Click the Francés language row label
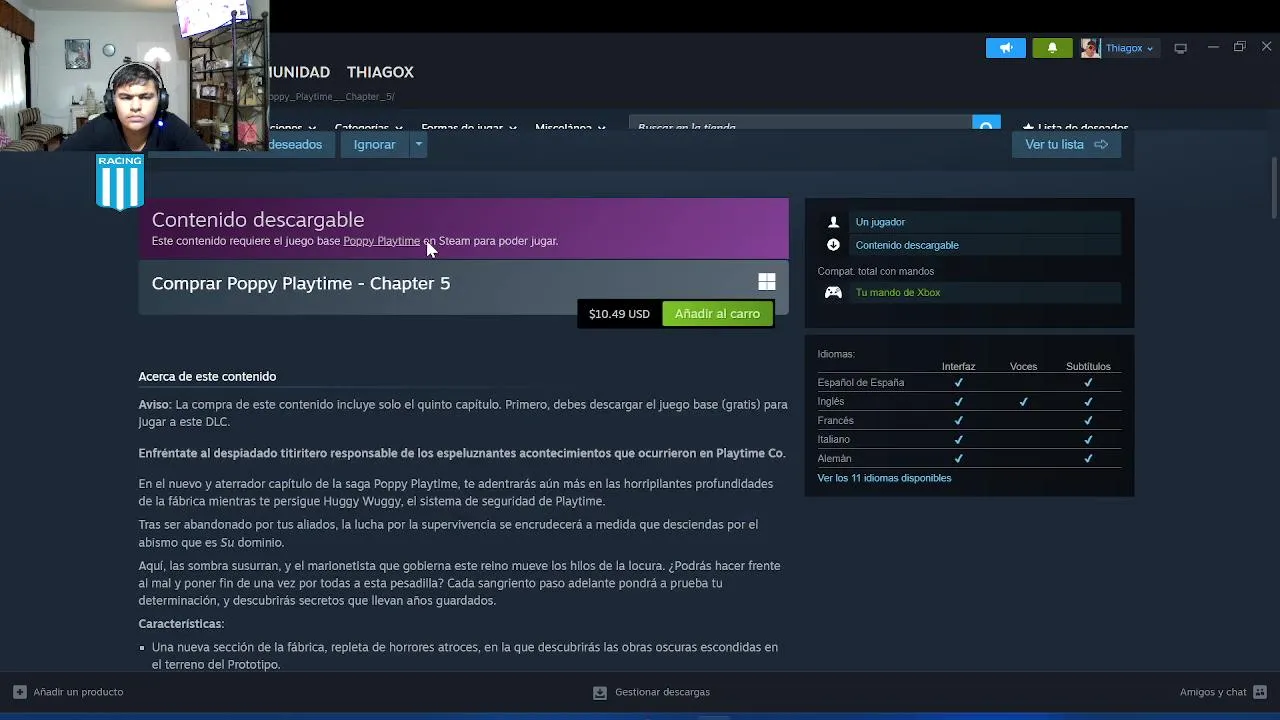Image resolution: width=1280 pixels, height=720 pixels. click(x=835, y=421)
